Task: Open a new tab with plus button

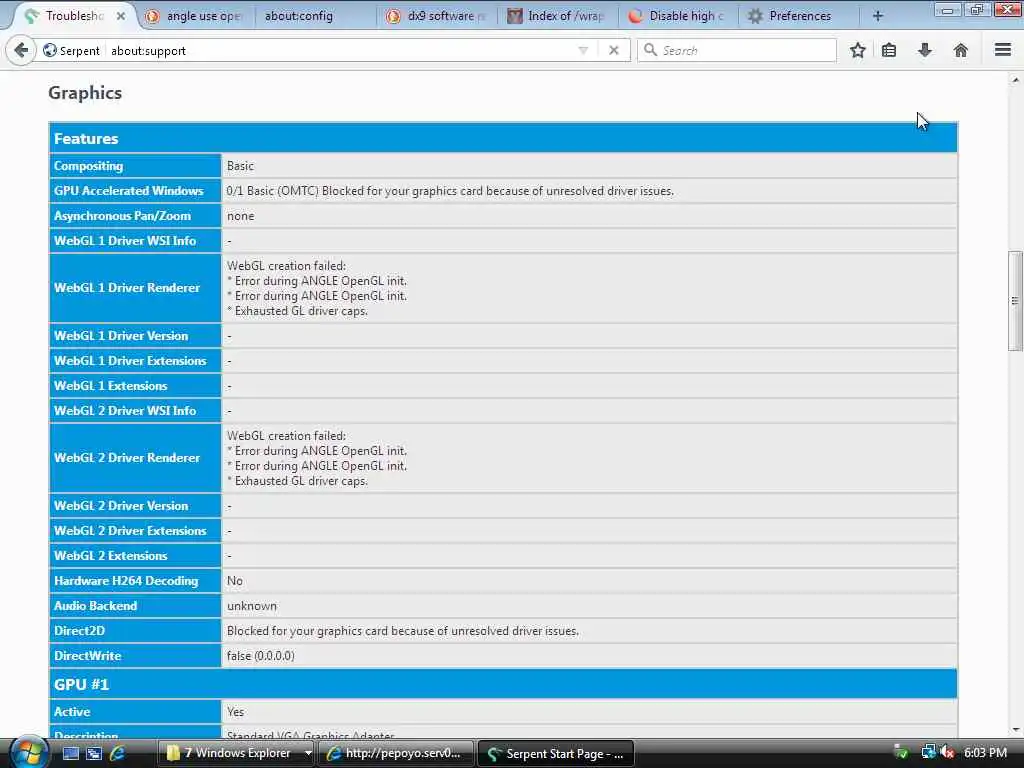Action: [878, 16]
